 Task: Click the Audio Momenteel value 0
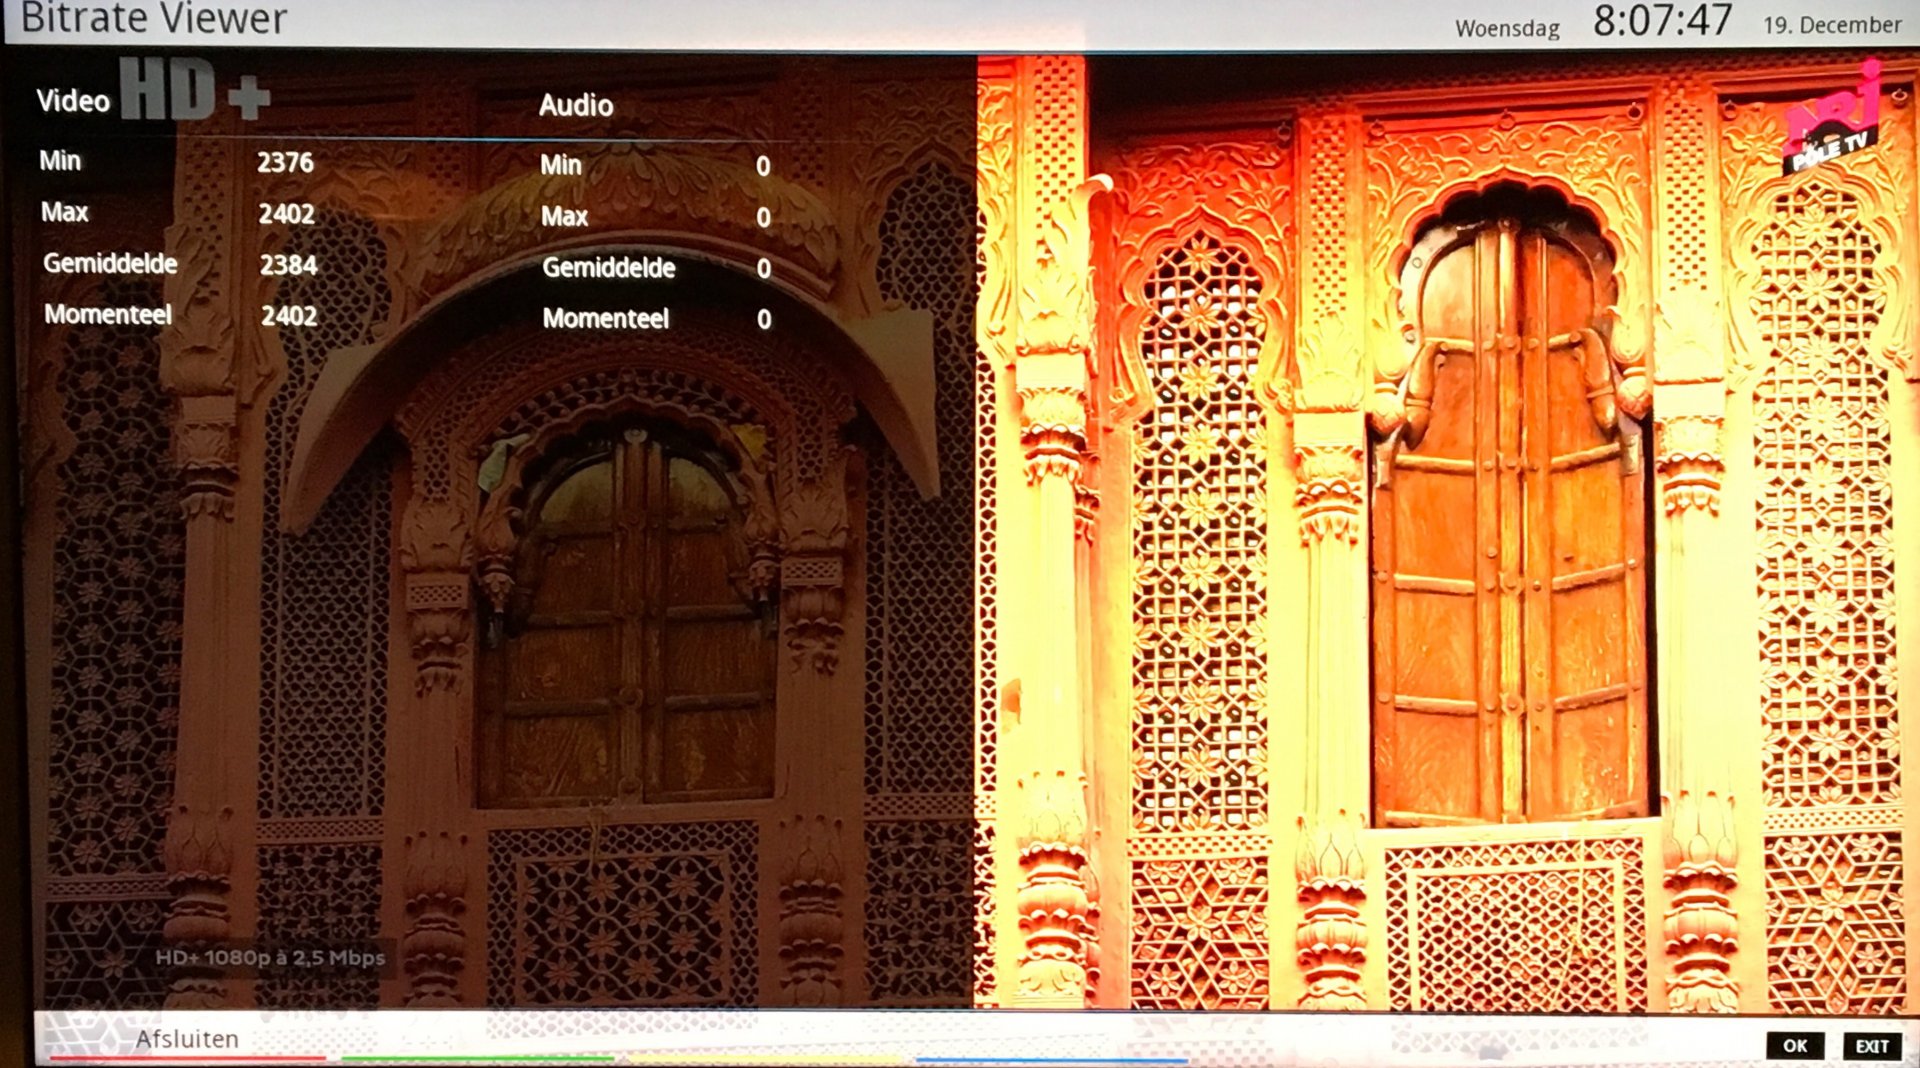click(764, 319)
